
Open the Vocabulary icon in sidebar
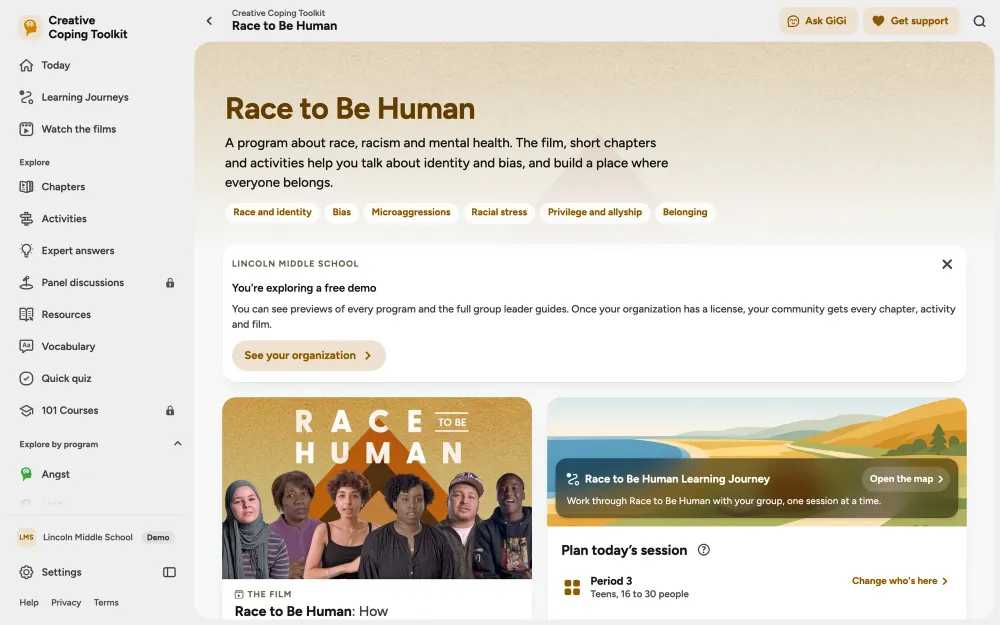26,346
